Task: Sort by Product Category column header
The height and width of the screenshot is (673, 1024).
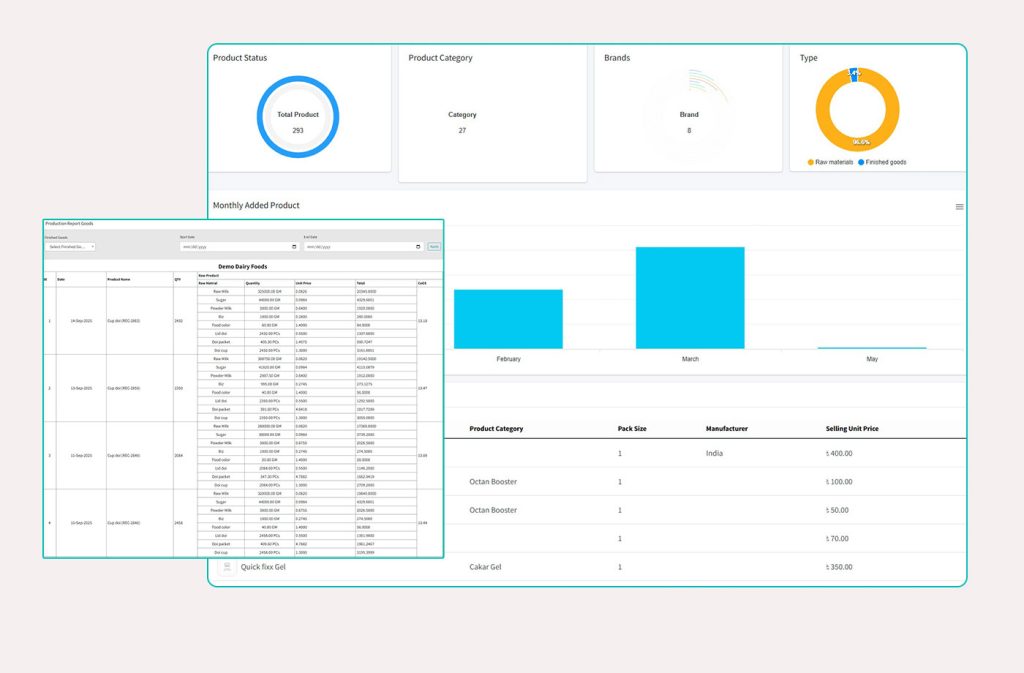Action: tap(496, 429)
